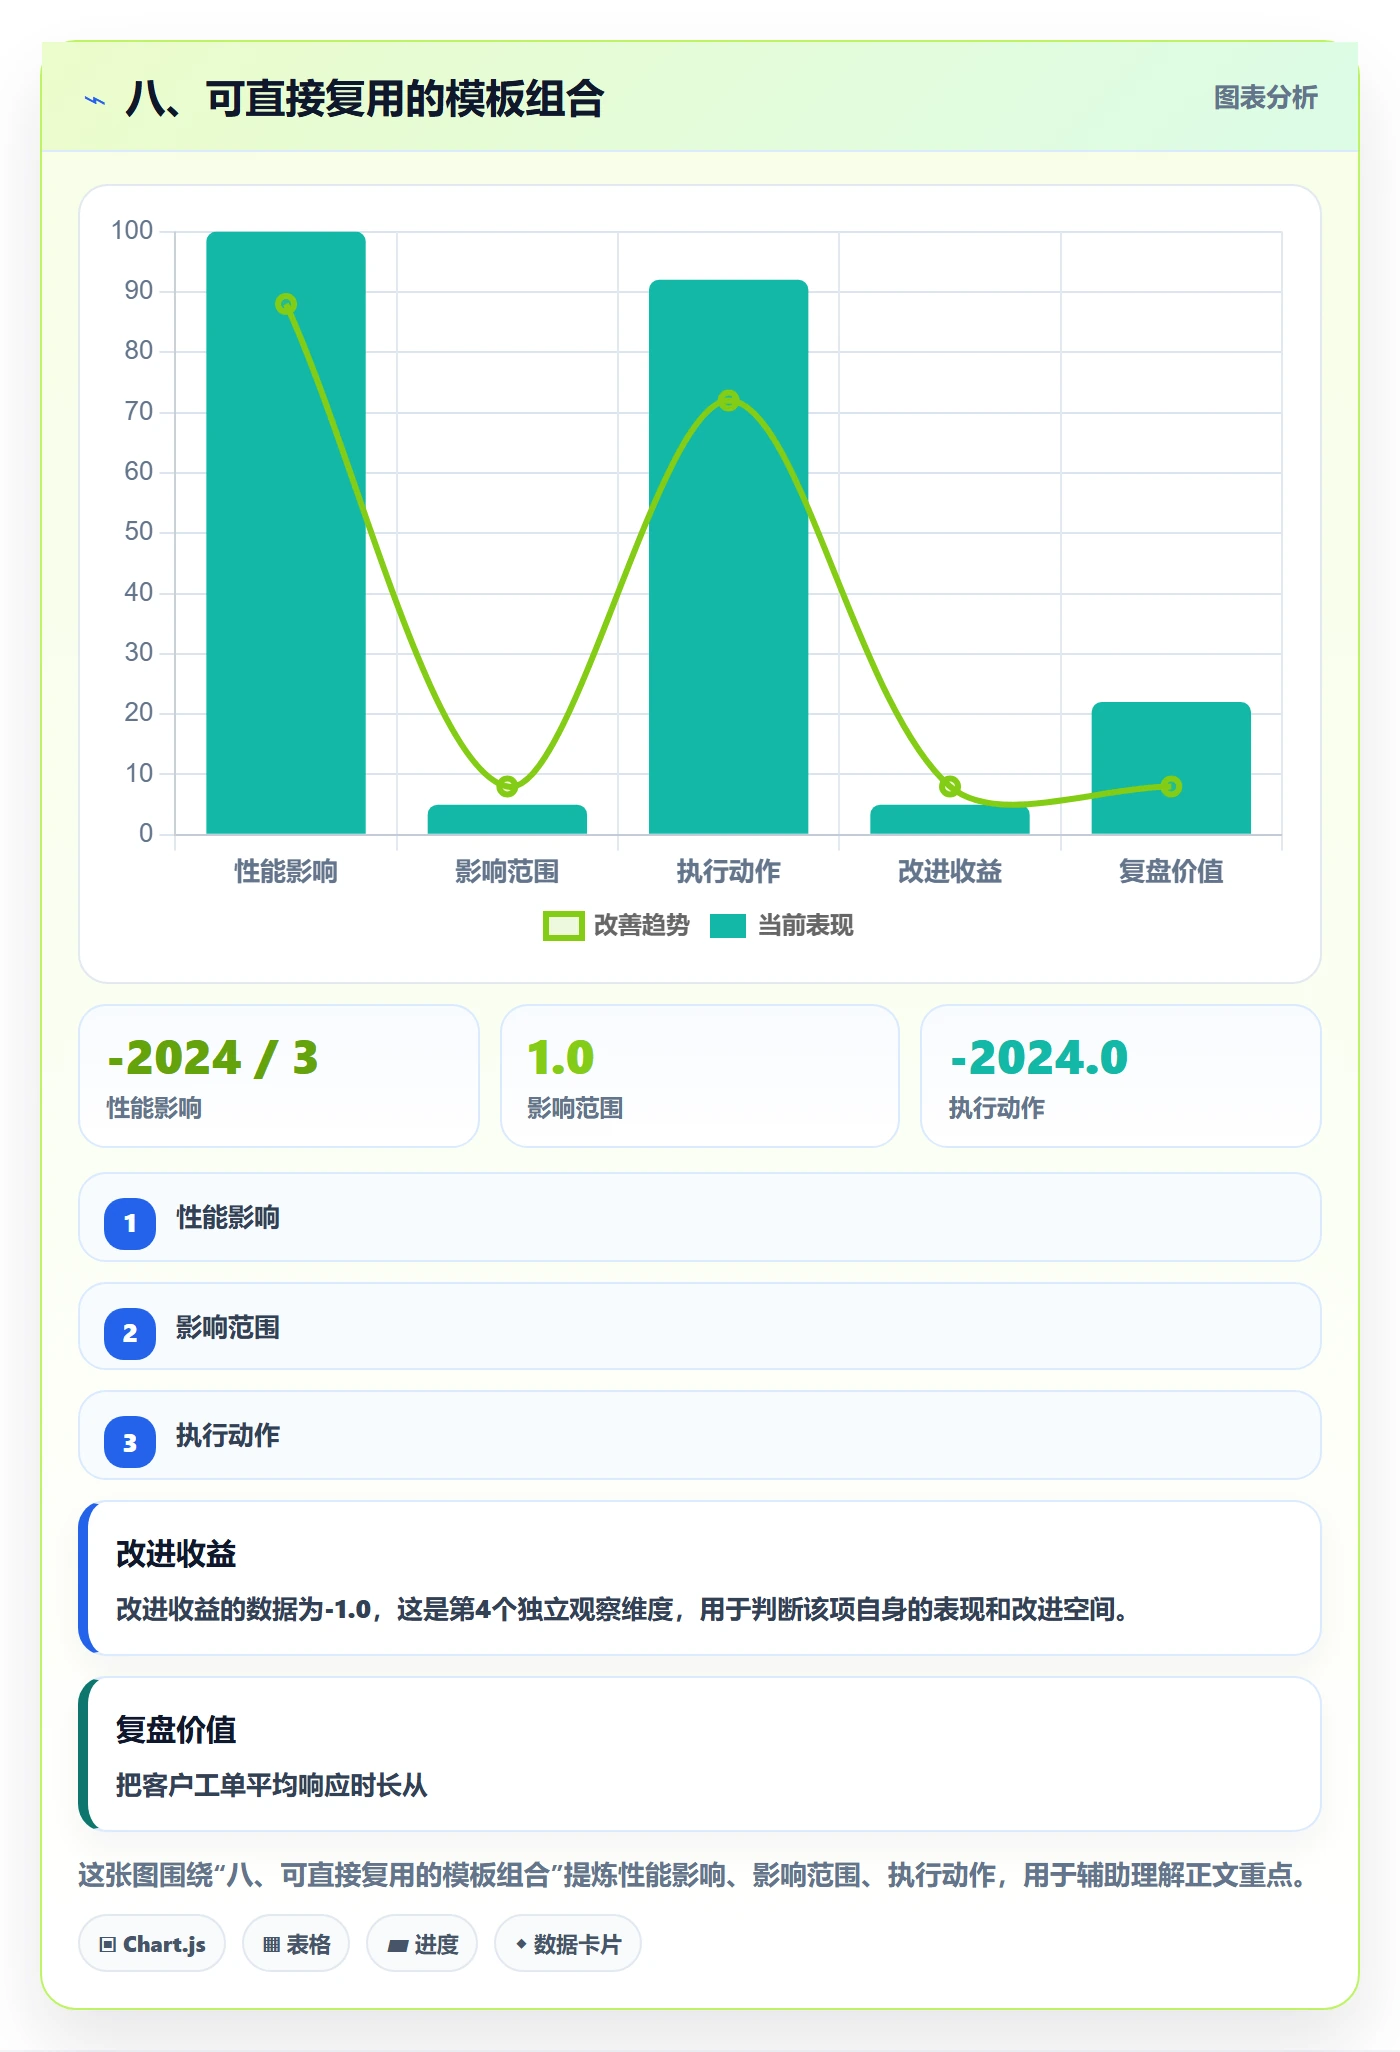The image size is (1400, 2052).
Task: Click the 表格 tag chip
Action: click(296, 1944)
